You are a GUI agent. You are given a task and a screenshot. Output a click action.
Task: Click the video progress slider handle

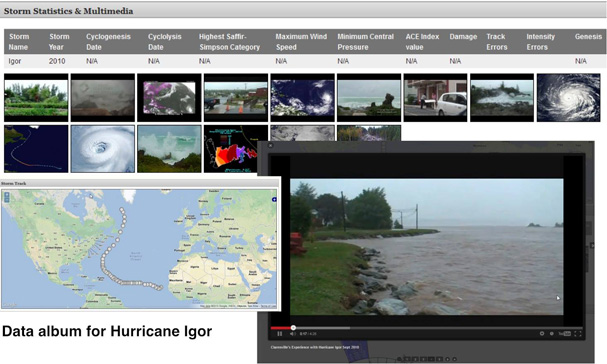point(293,328)
